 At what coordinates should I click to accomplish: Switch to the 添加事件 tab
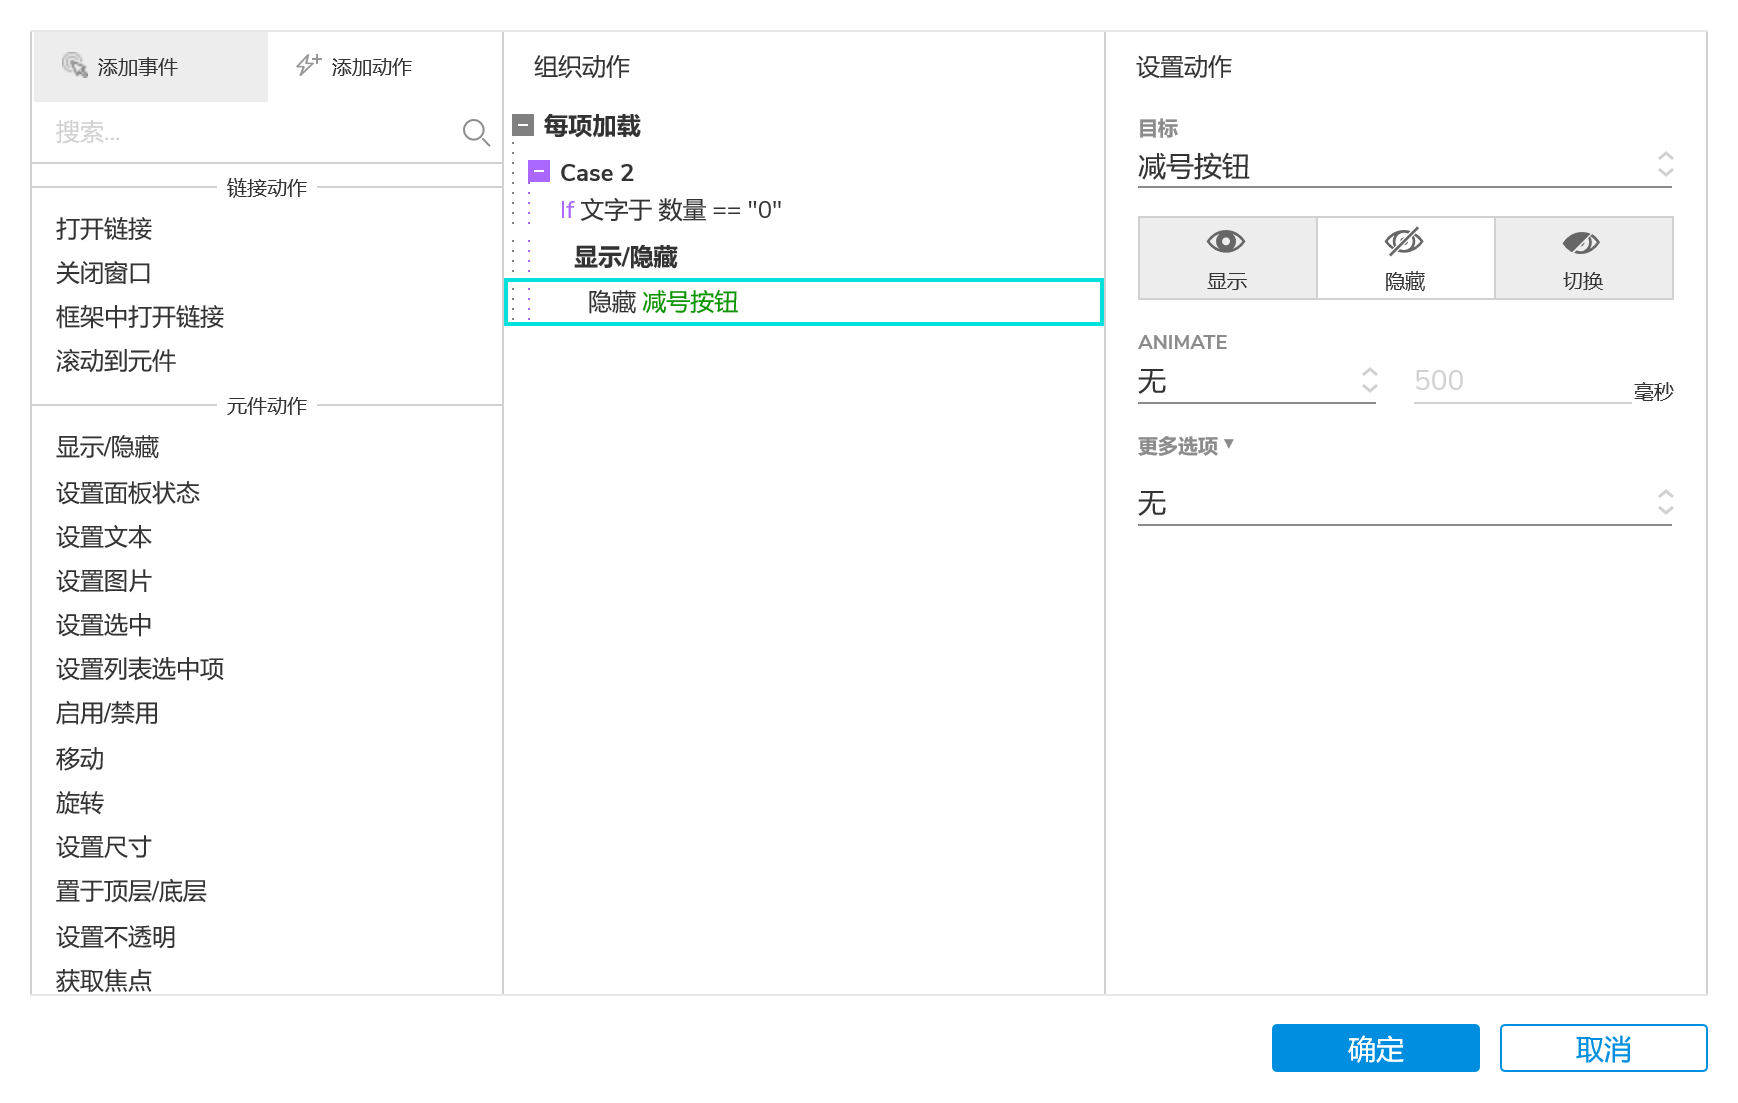pos(150,67)
